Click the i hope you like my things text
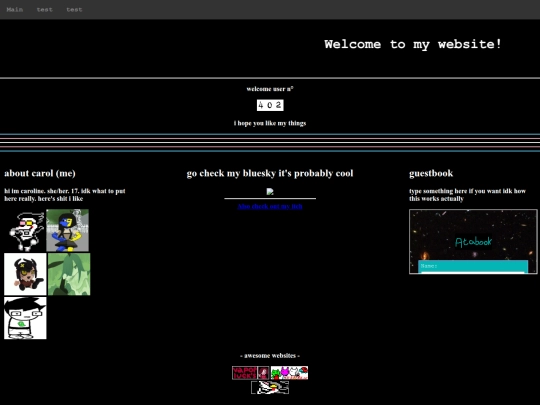The image size is (540, 405). 270,123
